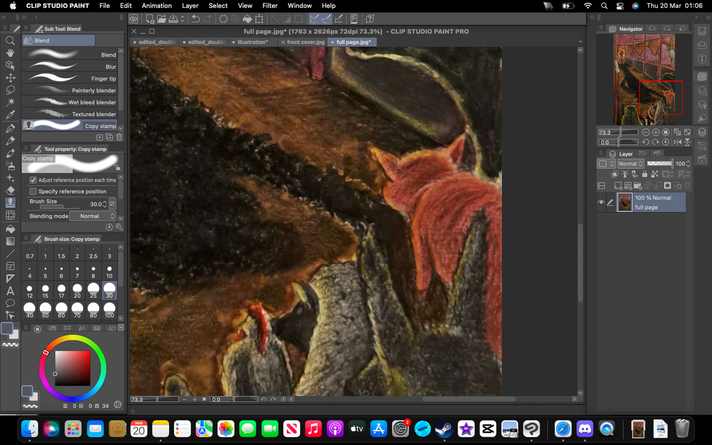712x445 pixels.
Task: Open the Filter menu
Action: coord(270,6)
